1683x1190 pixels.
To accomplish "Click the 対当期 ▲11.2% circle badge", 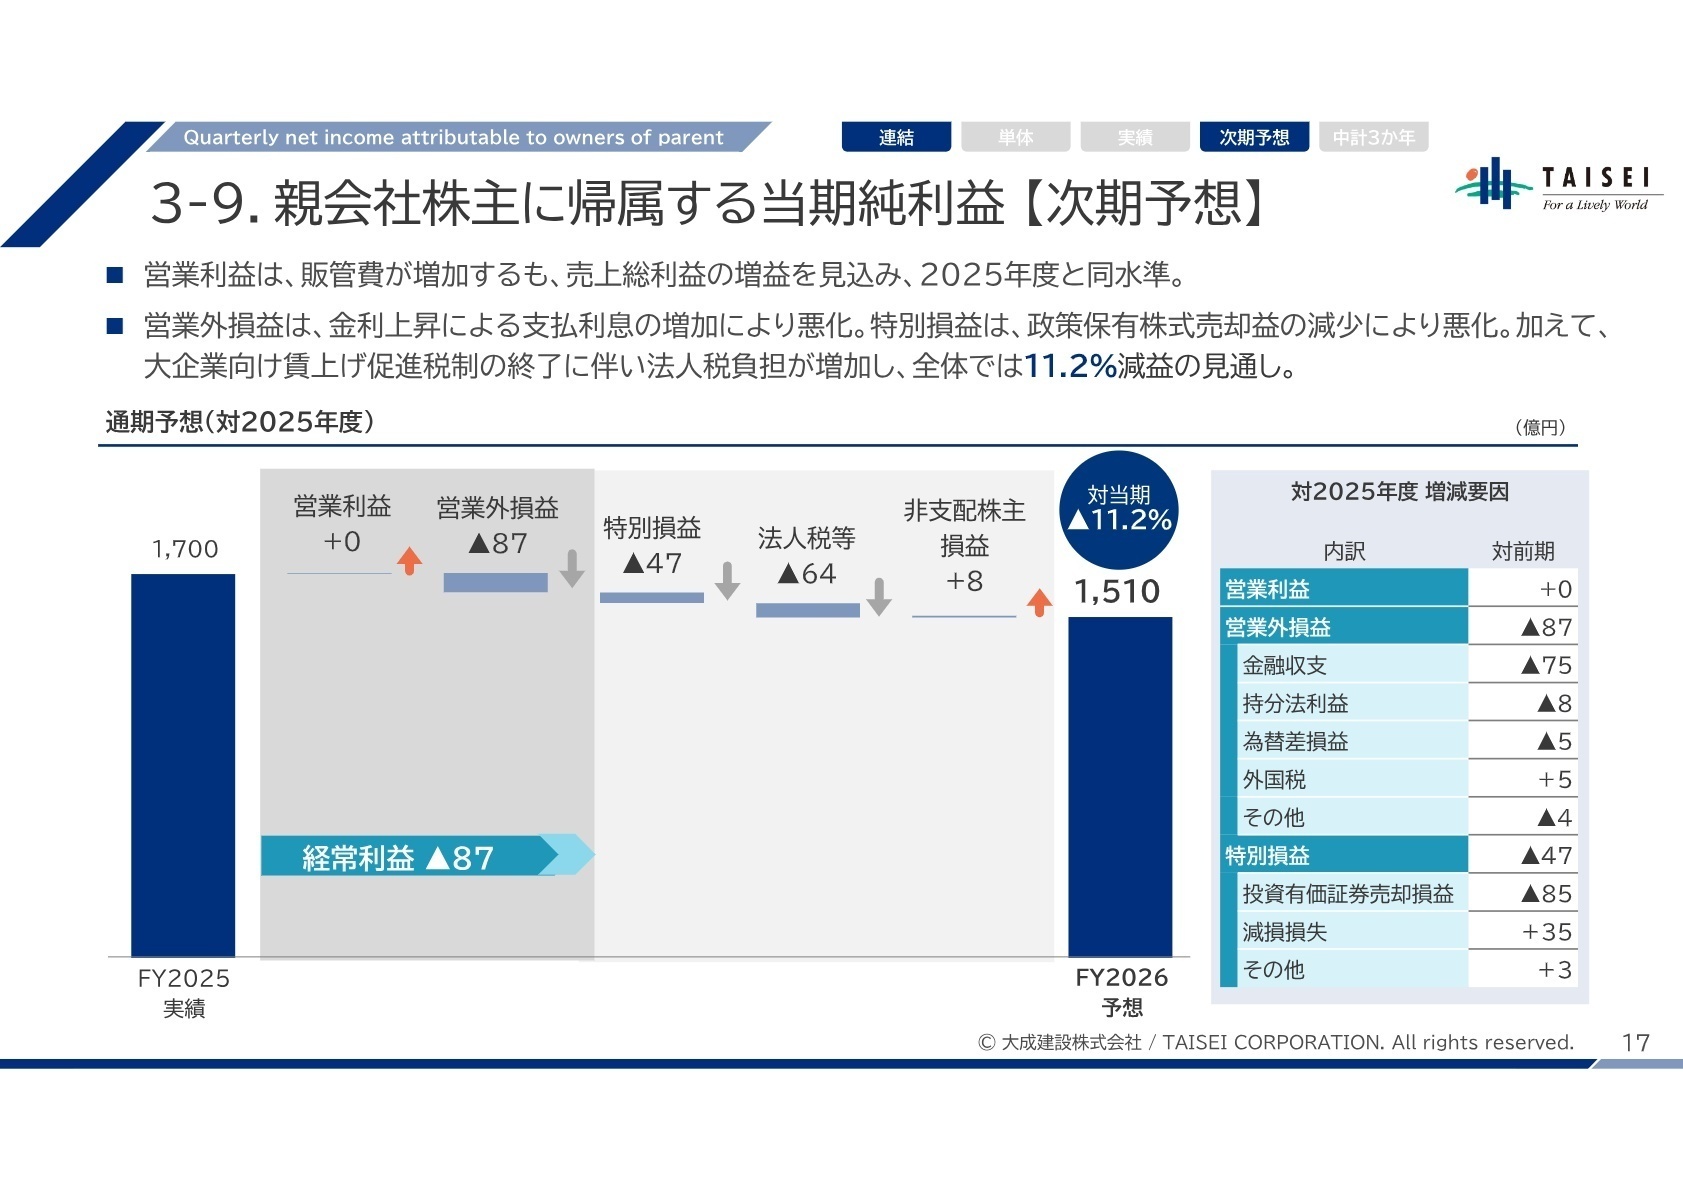I will (x=1119, y=510).
